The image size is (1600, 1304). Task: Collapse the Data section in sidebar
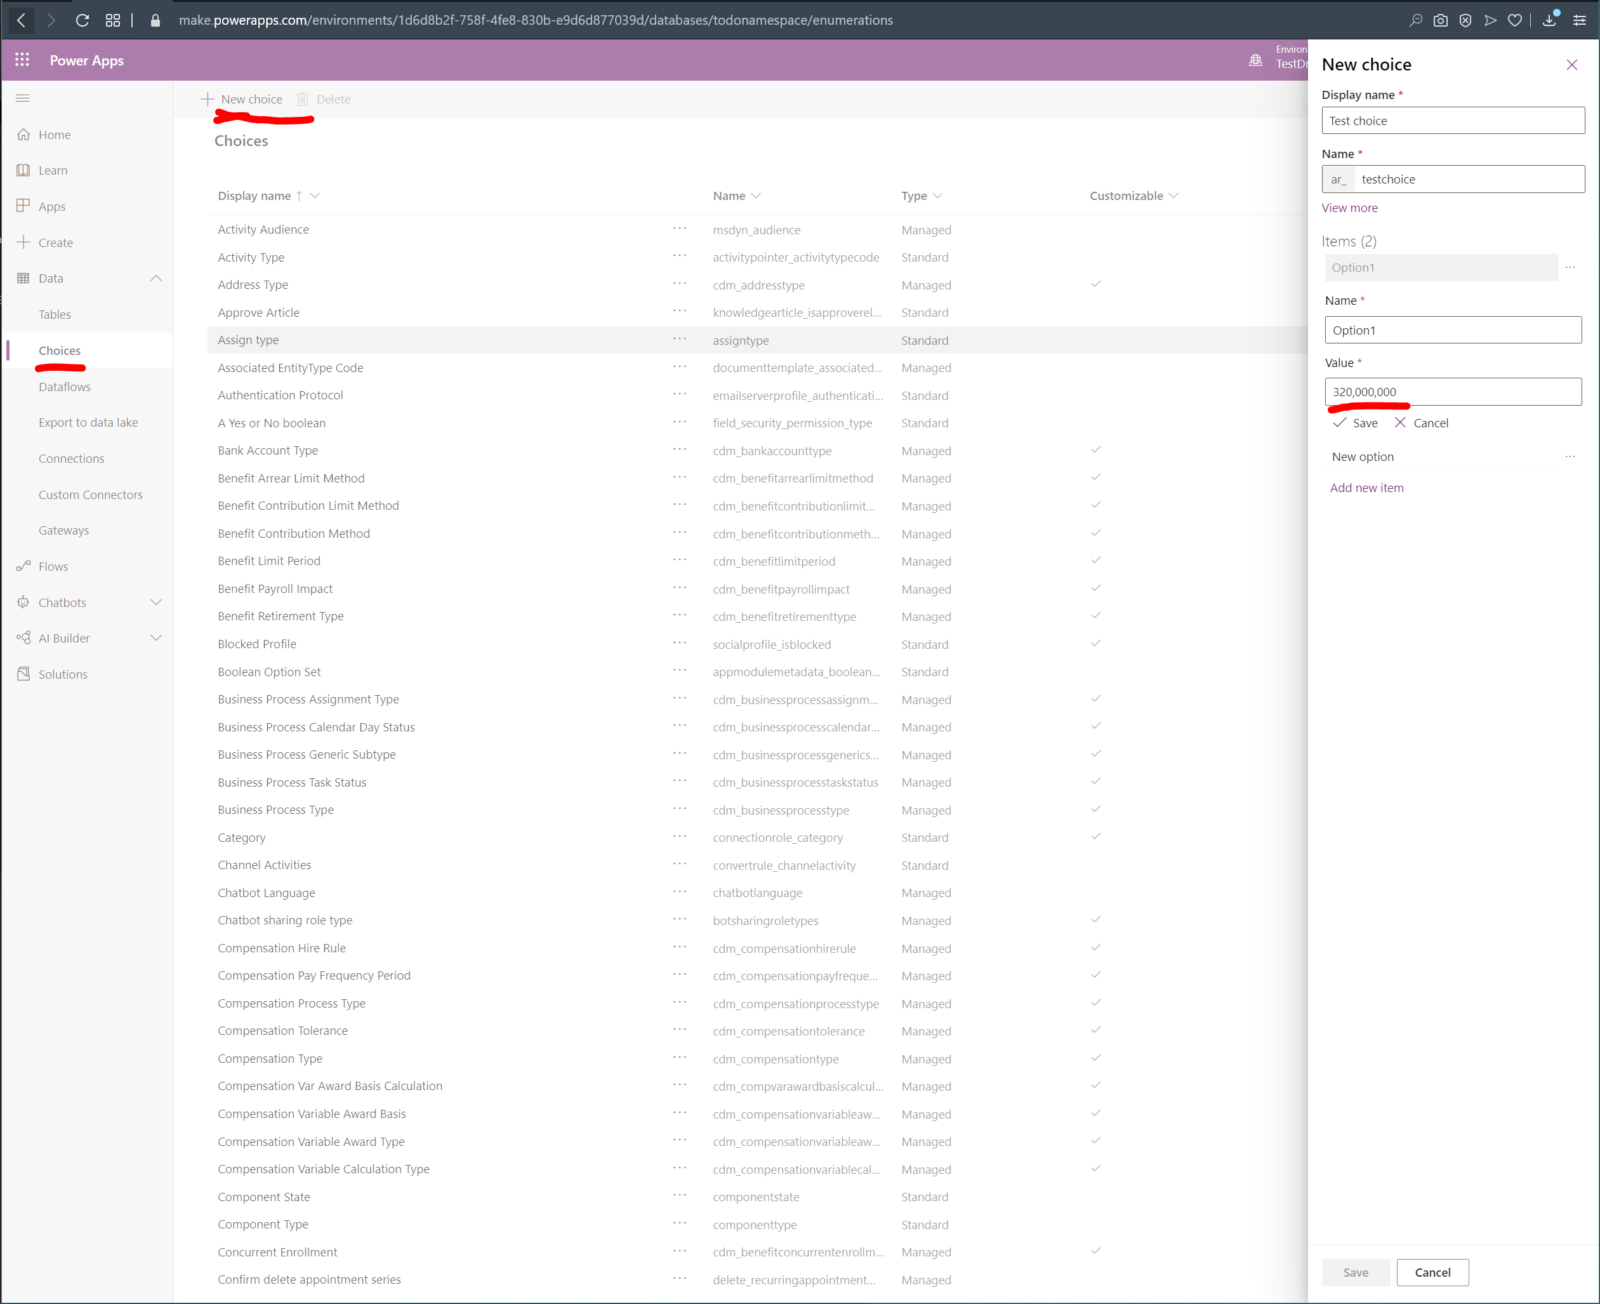click(x=156, y=278)
